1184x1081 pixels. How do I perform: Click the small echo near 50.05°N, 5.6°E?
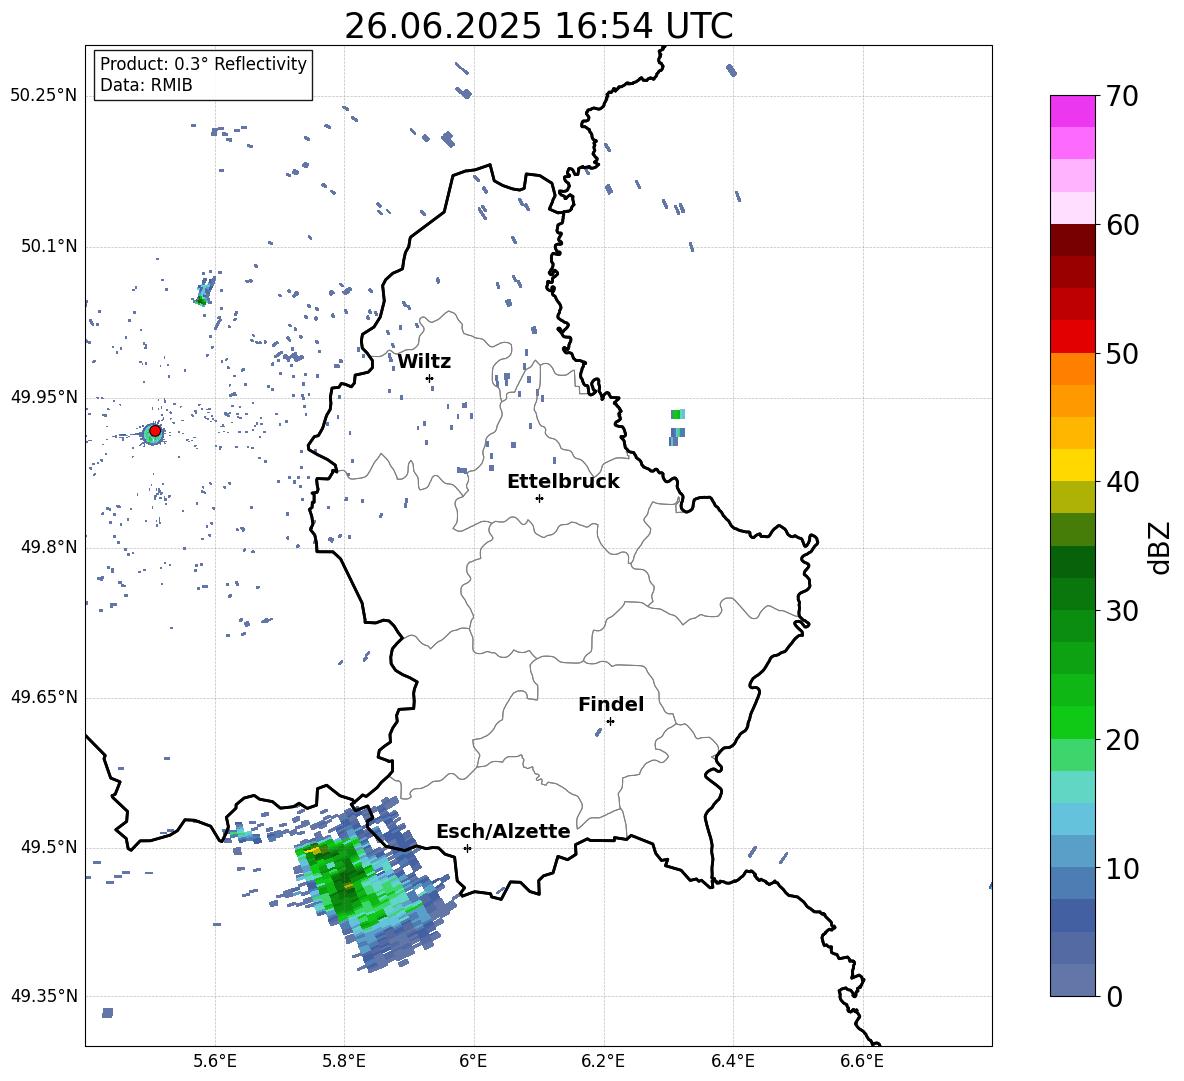pyautogui.click(x=205, y=291)
